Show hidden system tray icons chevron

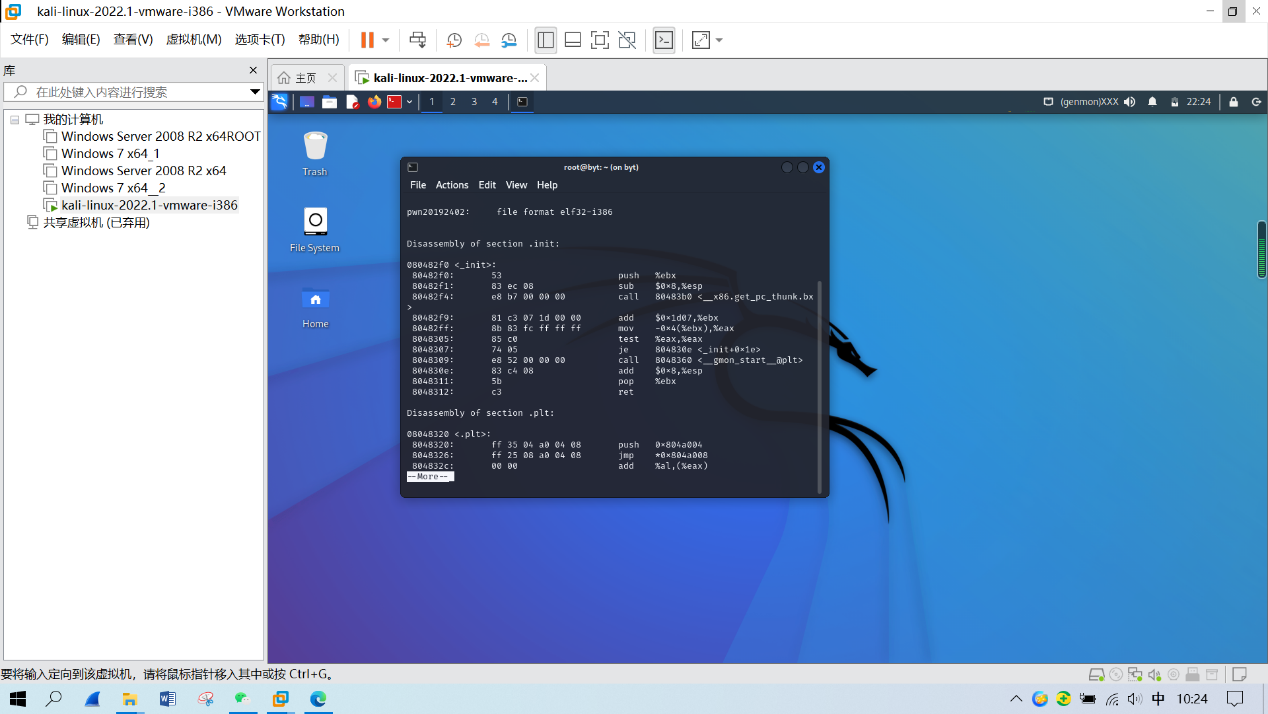coord(1016,699)
